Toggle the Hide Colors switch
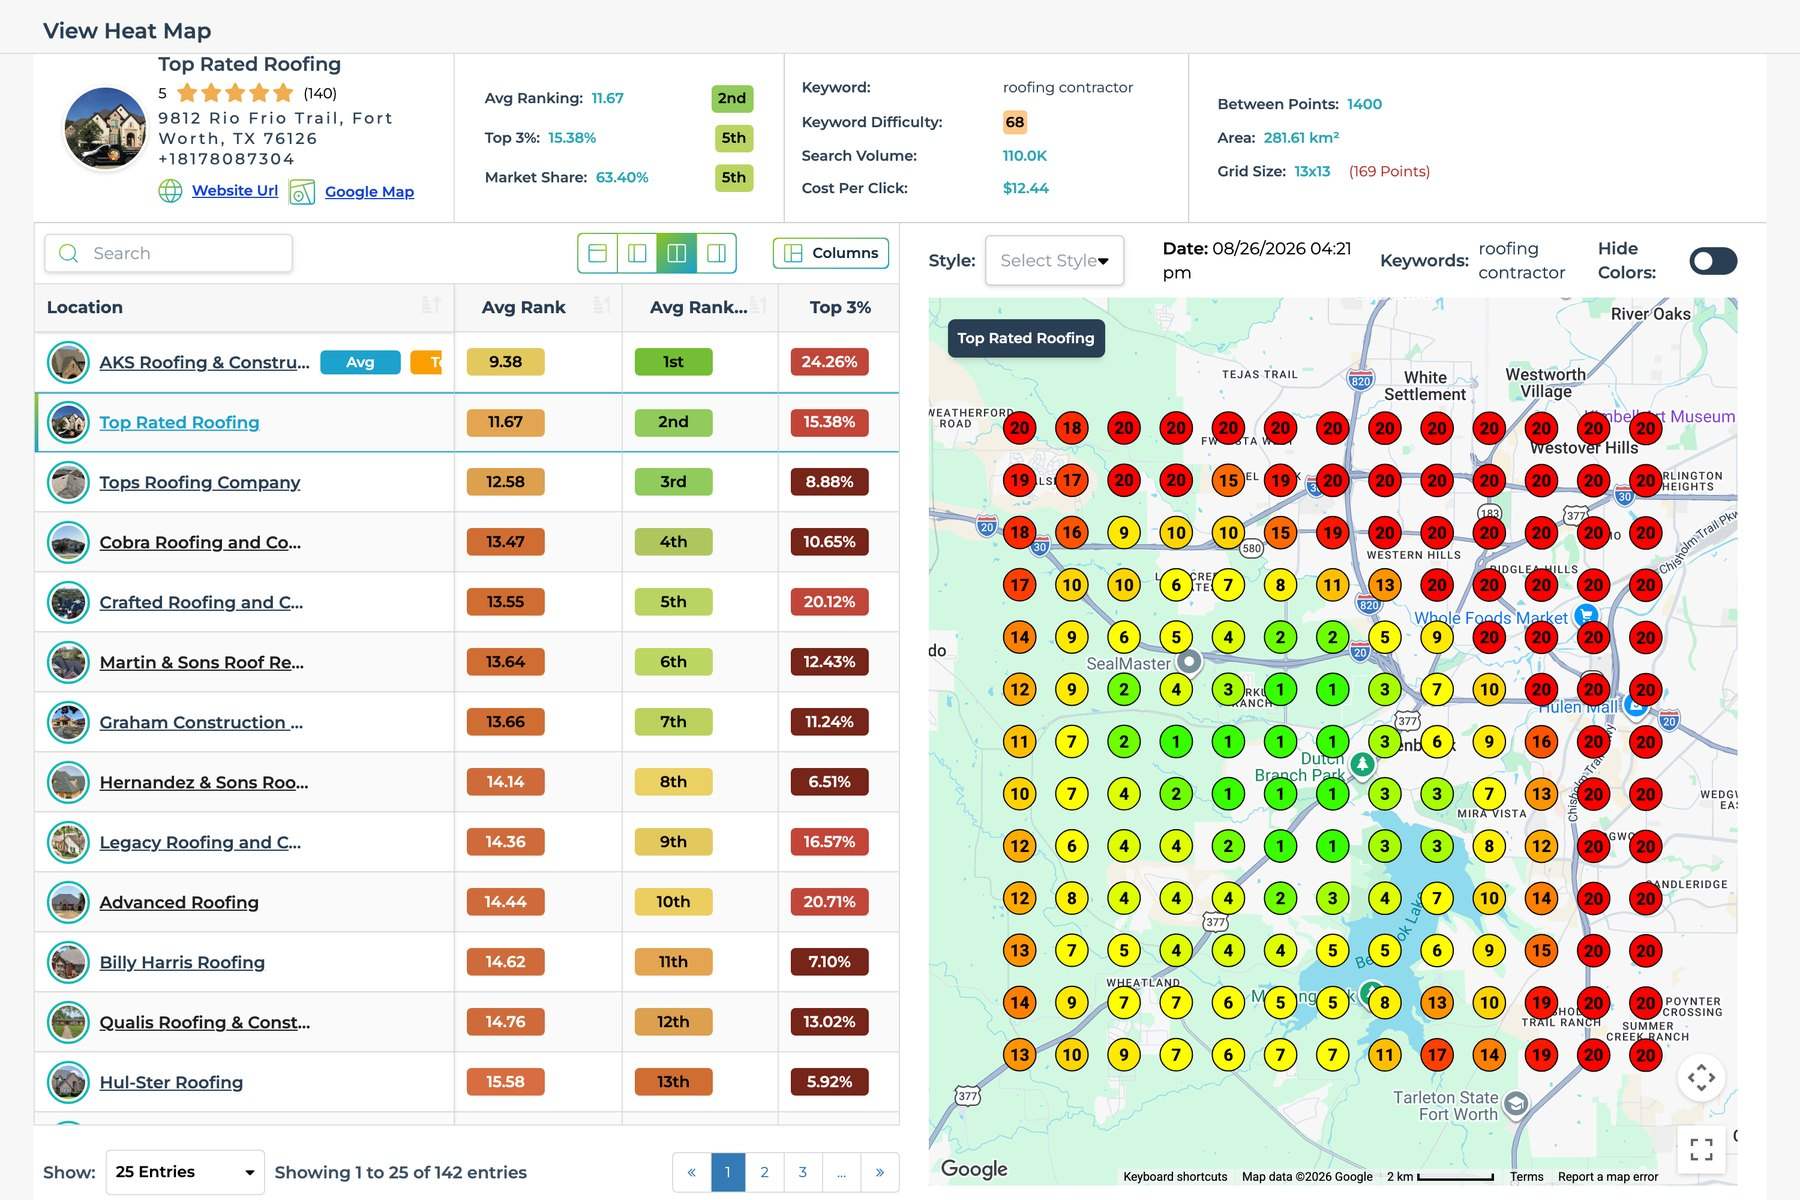 [x=1713, y=261]
